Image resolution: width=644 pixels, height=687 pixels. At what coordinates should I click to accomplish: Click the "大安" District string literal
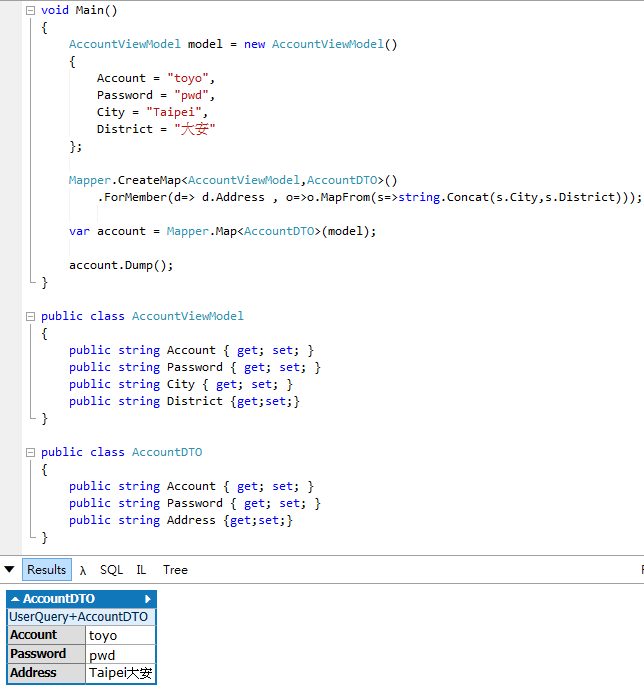195,129
